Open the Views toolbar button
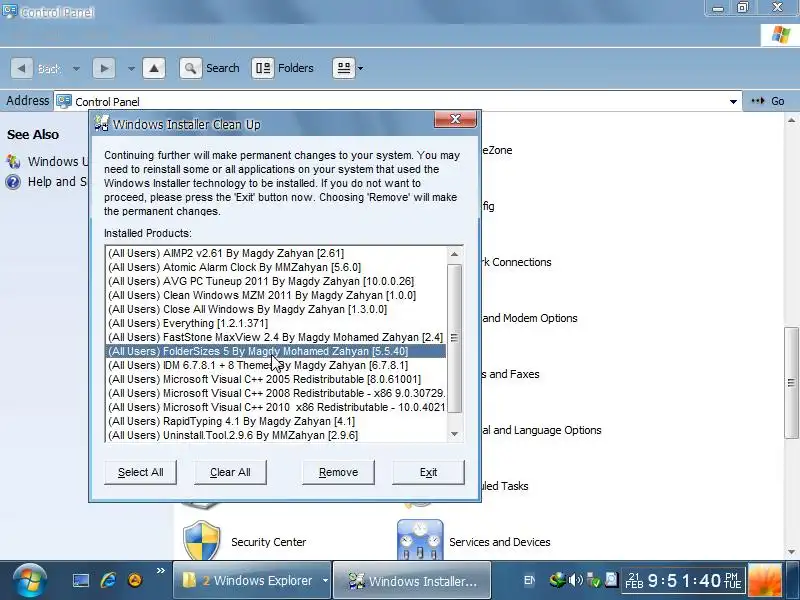Viewport: 800px width, 600px height. (x=343, y=68)
